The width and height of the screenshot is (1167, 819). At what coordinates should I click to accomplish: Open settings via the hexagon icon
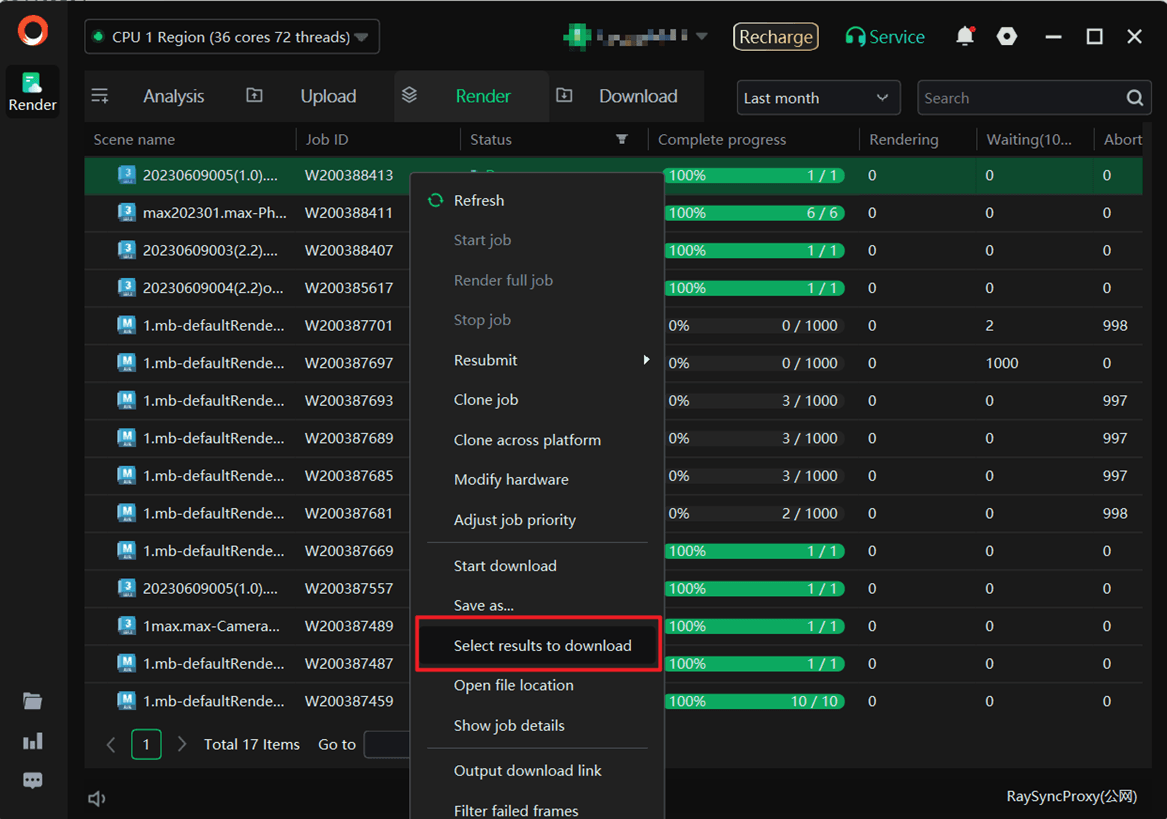[x=1007, y=37]
